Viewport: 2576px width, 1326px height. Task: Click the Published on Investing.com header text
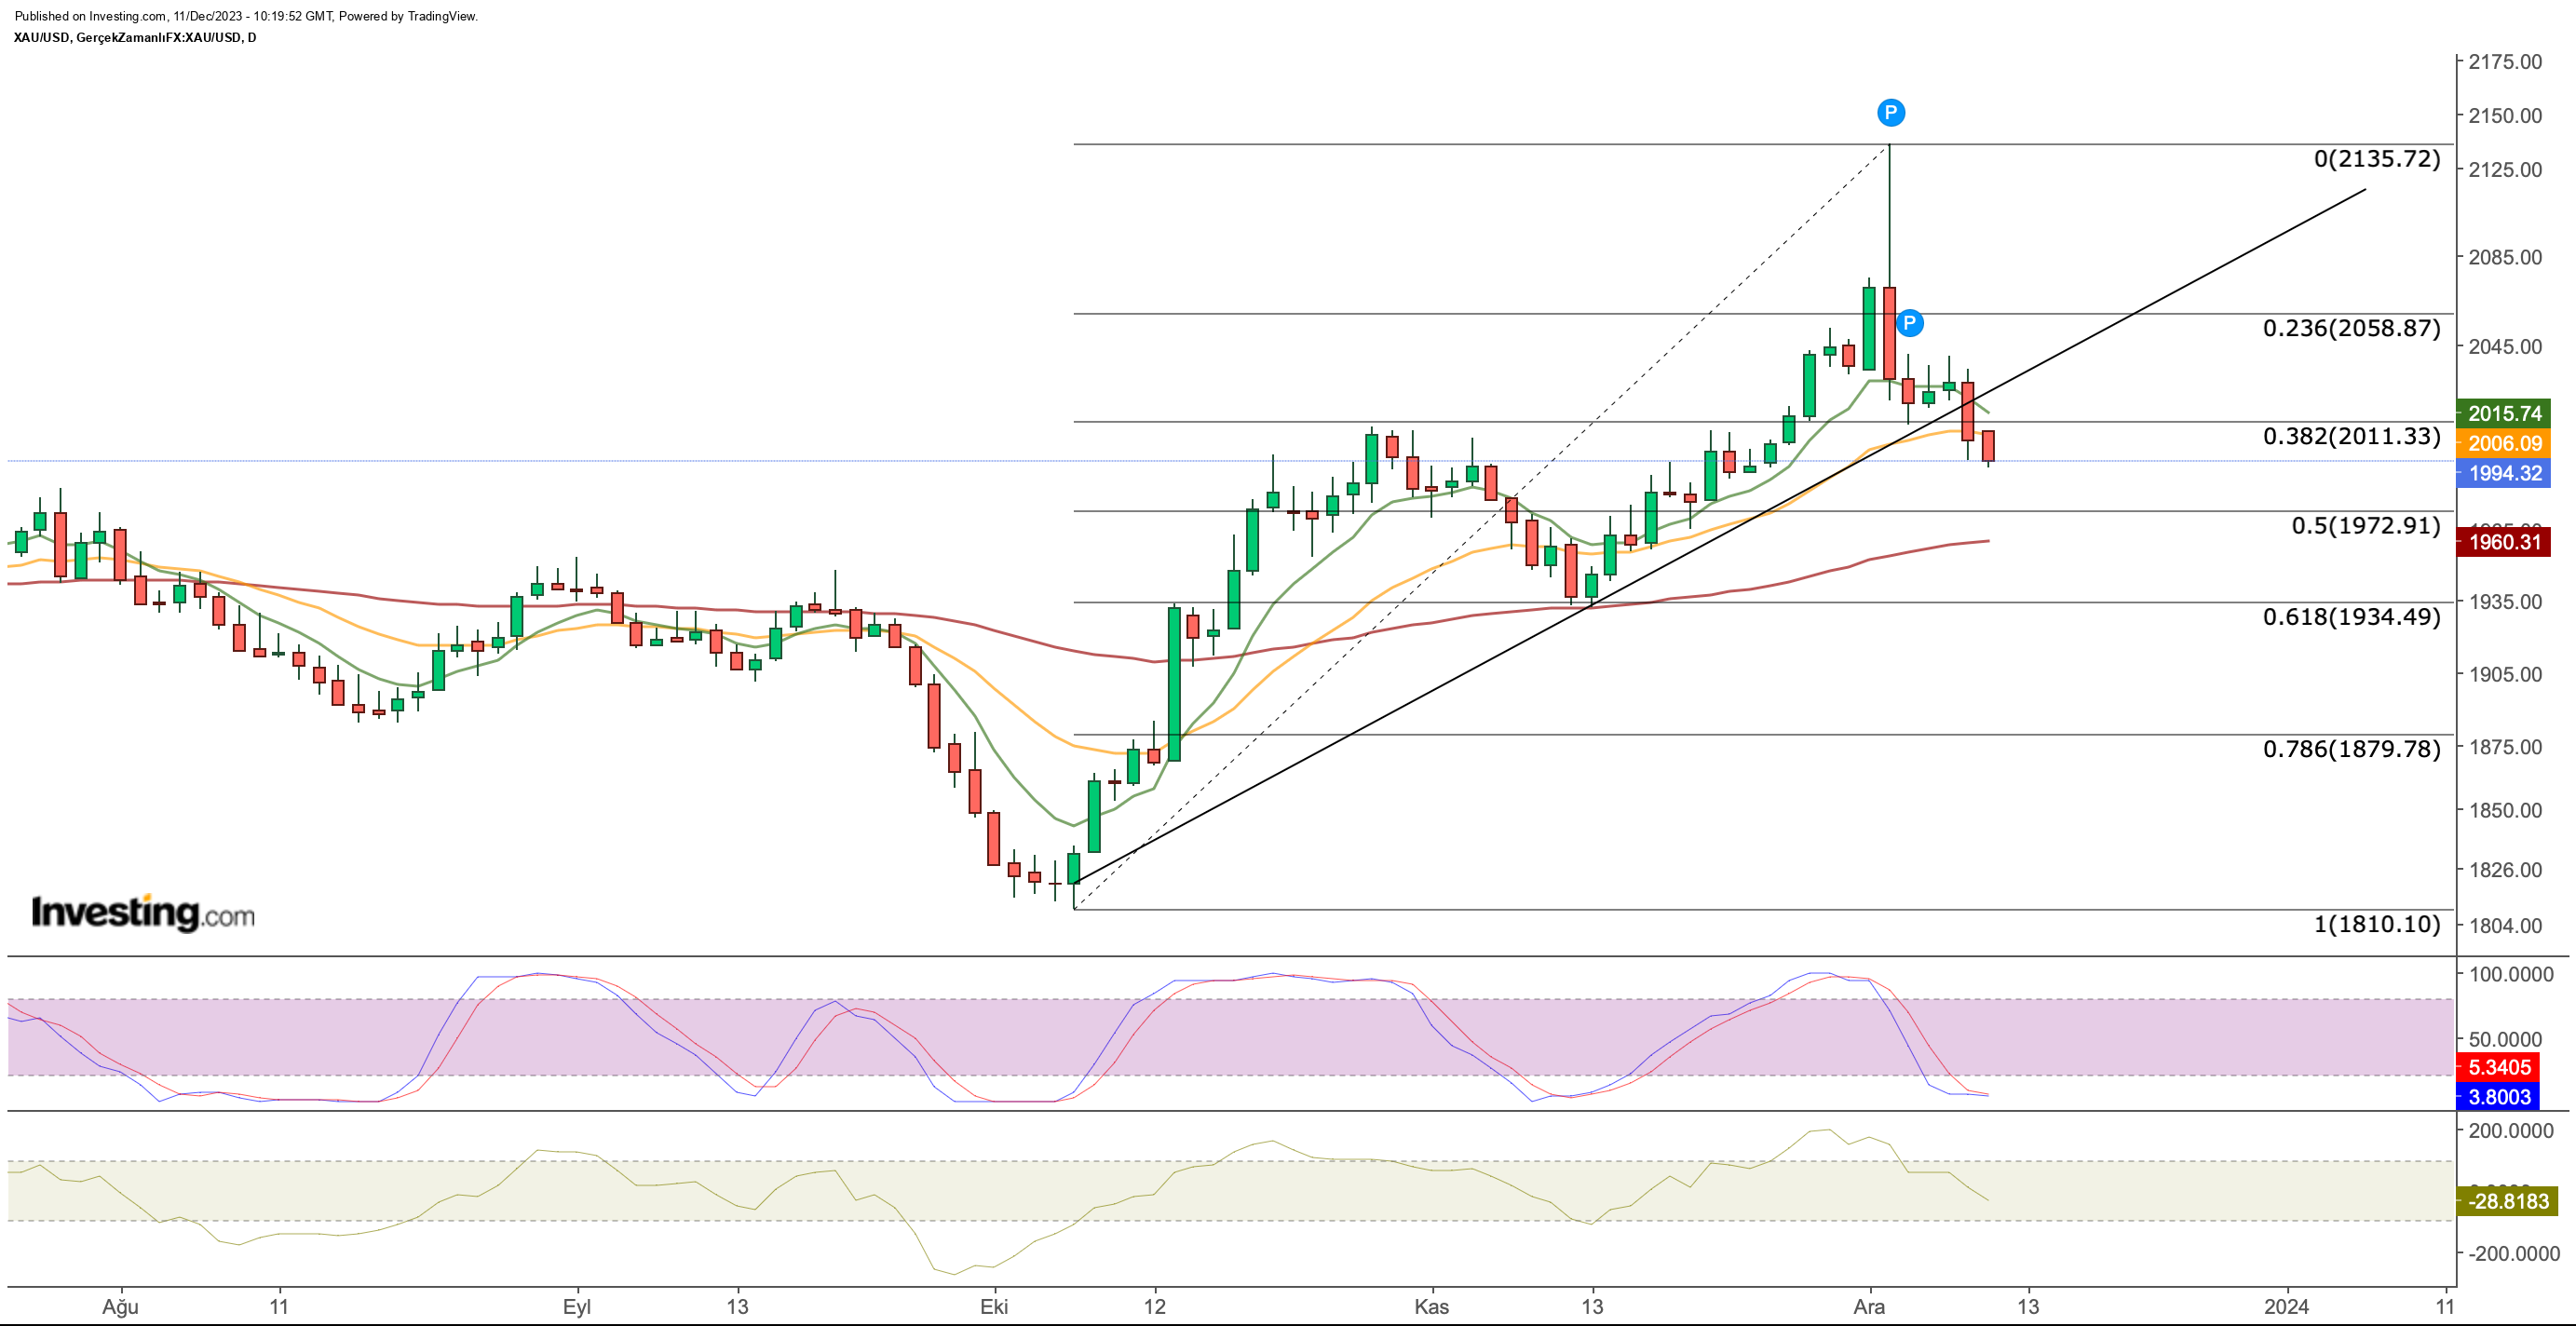point(246,16)
